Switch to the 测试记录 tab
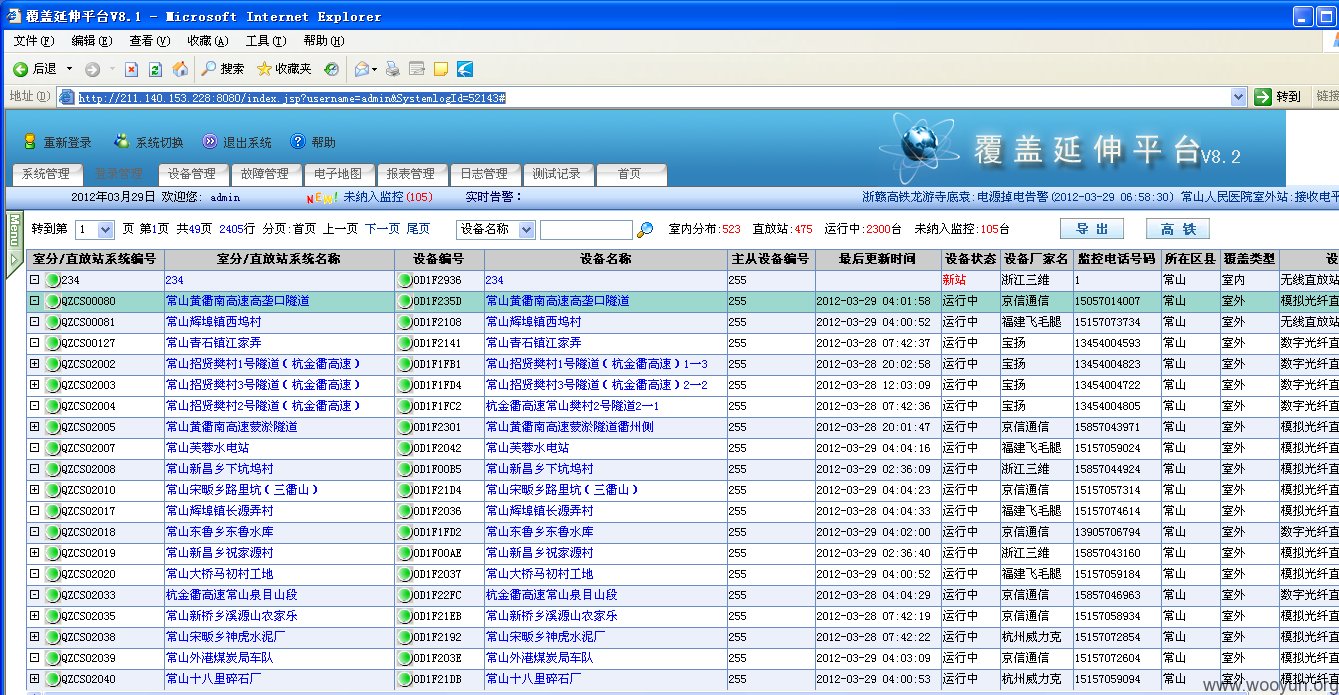The width and height of the screenshot is (1339, 695). [x=557, y=174]
